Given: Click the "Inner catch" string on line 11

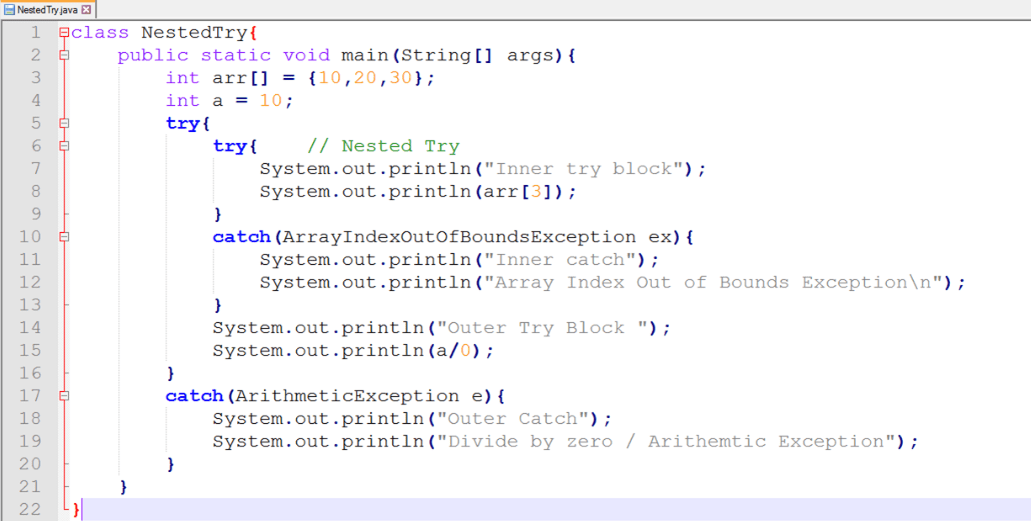Looking at the screenshot, I should [x=560, y=259].
